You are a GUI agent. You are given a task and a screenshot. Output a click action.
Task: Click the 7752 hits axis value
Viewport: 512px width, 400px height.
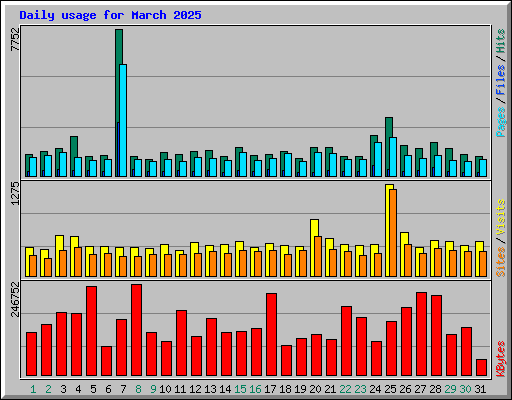coord(16,39)
